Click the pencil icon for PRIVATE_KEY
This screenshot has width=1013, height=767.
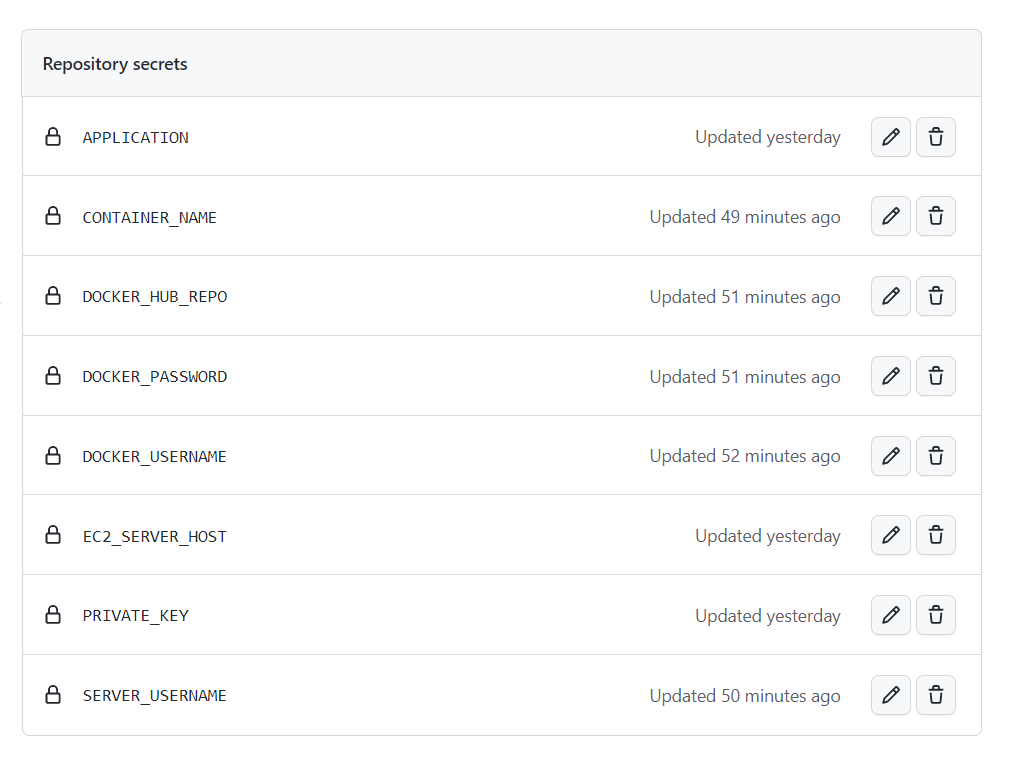tap(890, 615)
